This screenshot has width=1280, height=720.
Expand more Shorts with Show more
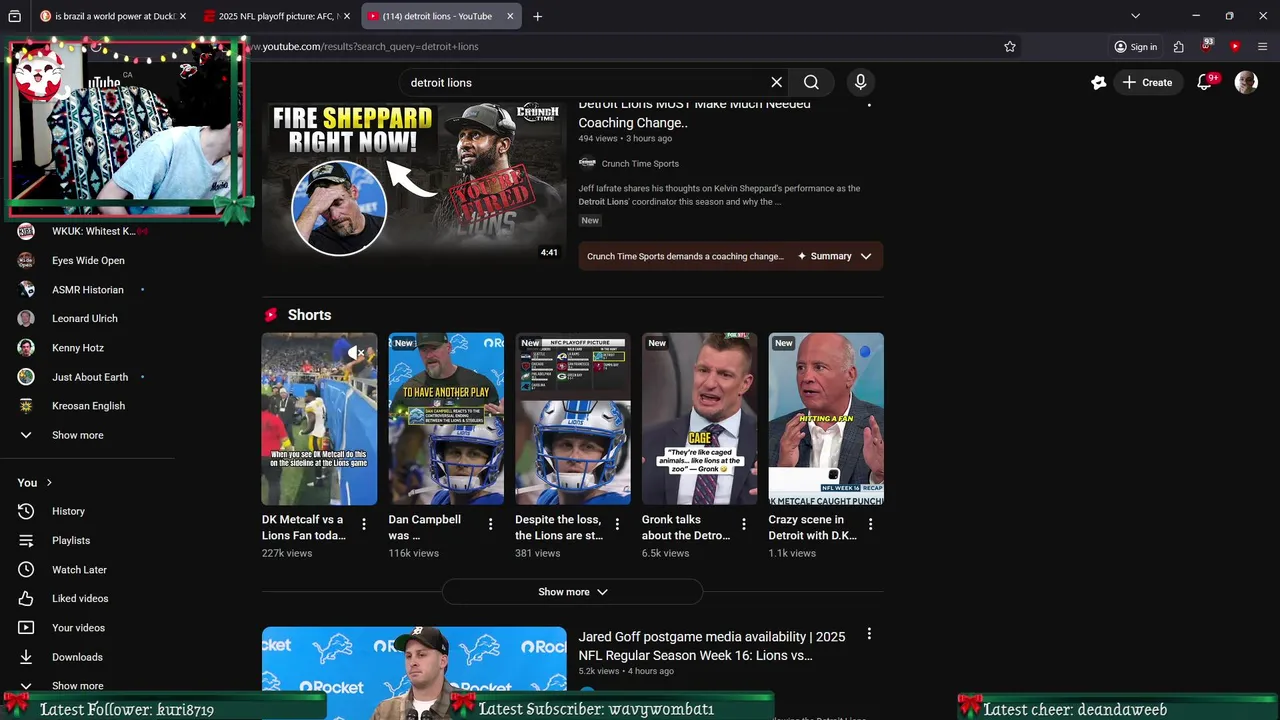click(572, 592)
